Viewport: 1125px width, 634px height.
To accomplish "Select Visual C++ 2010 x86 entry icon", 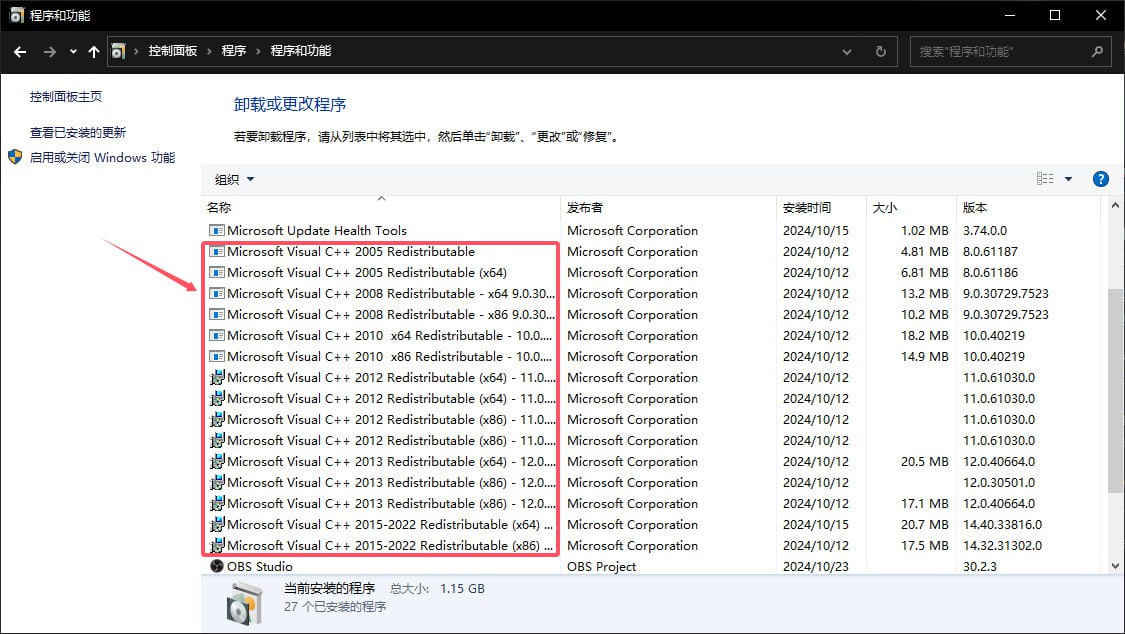I will click(x=216, y=356).
